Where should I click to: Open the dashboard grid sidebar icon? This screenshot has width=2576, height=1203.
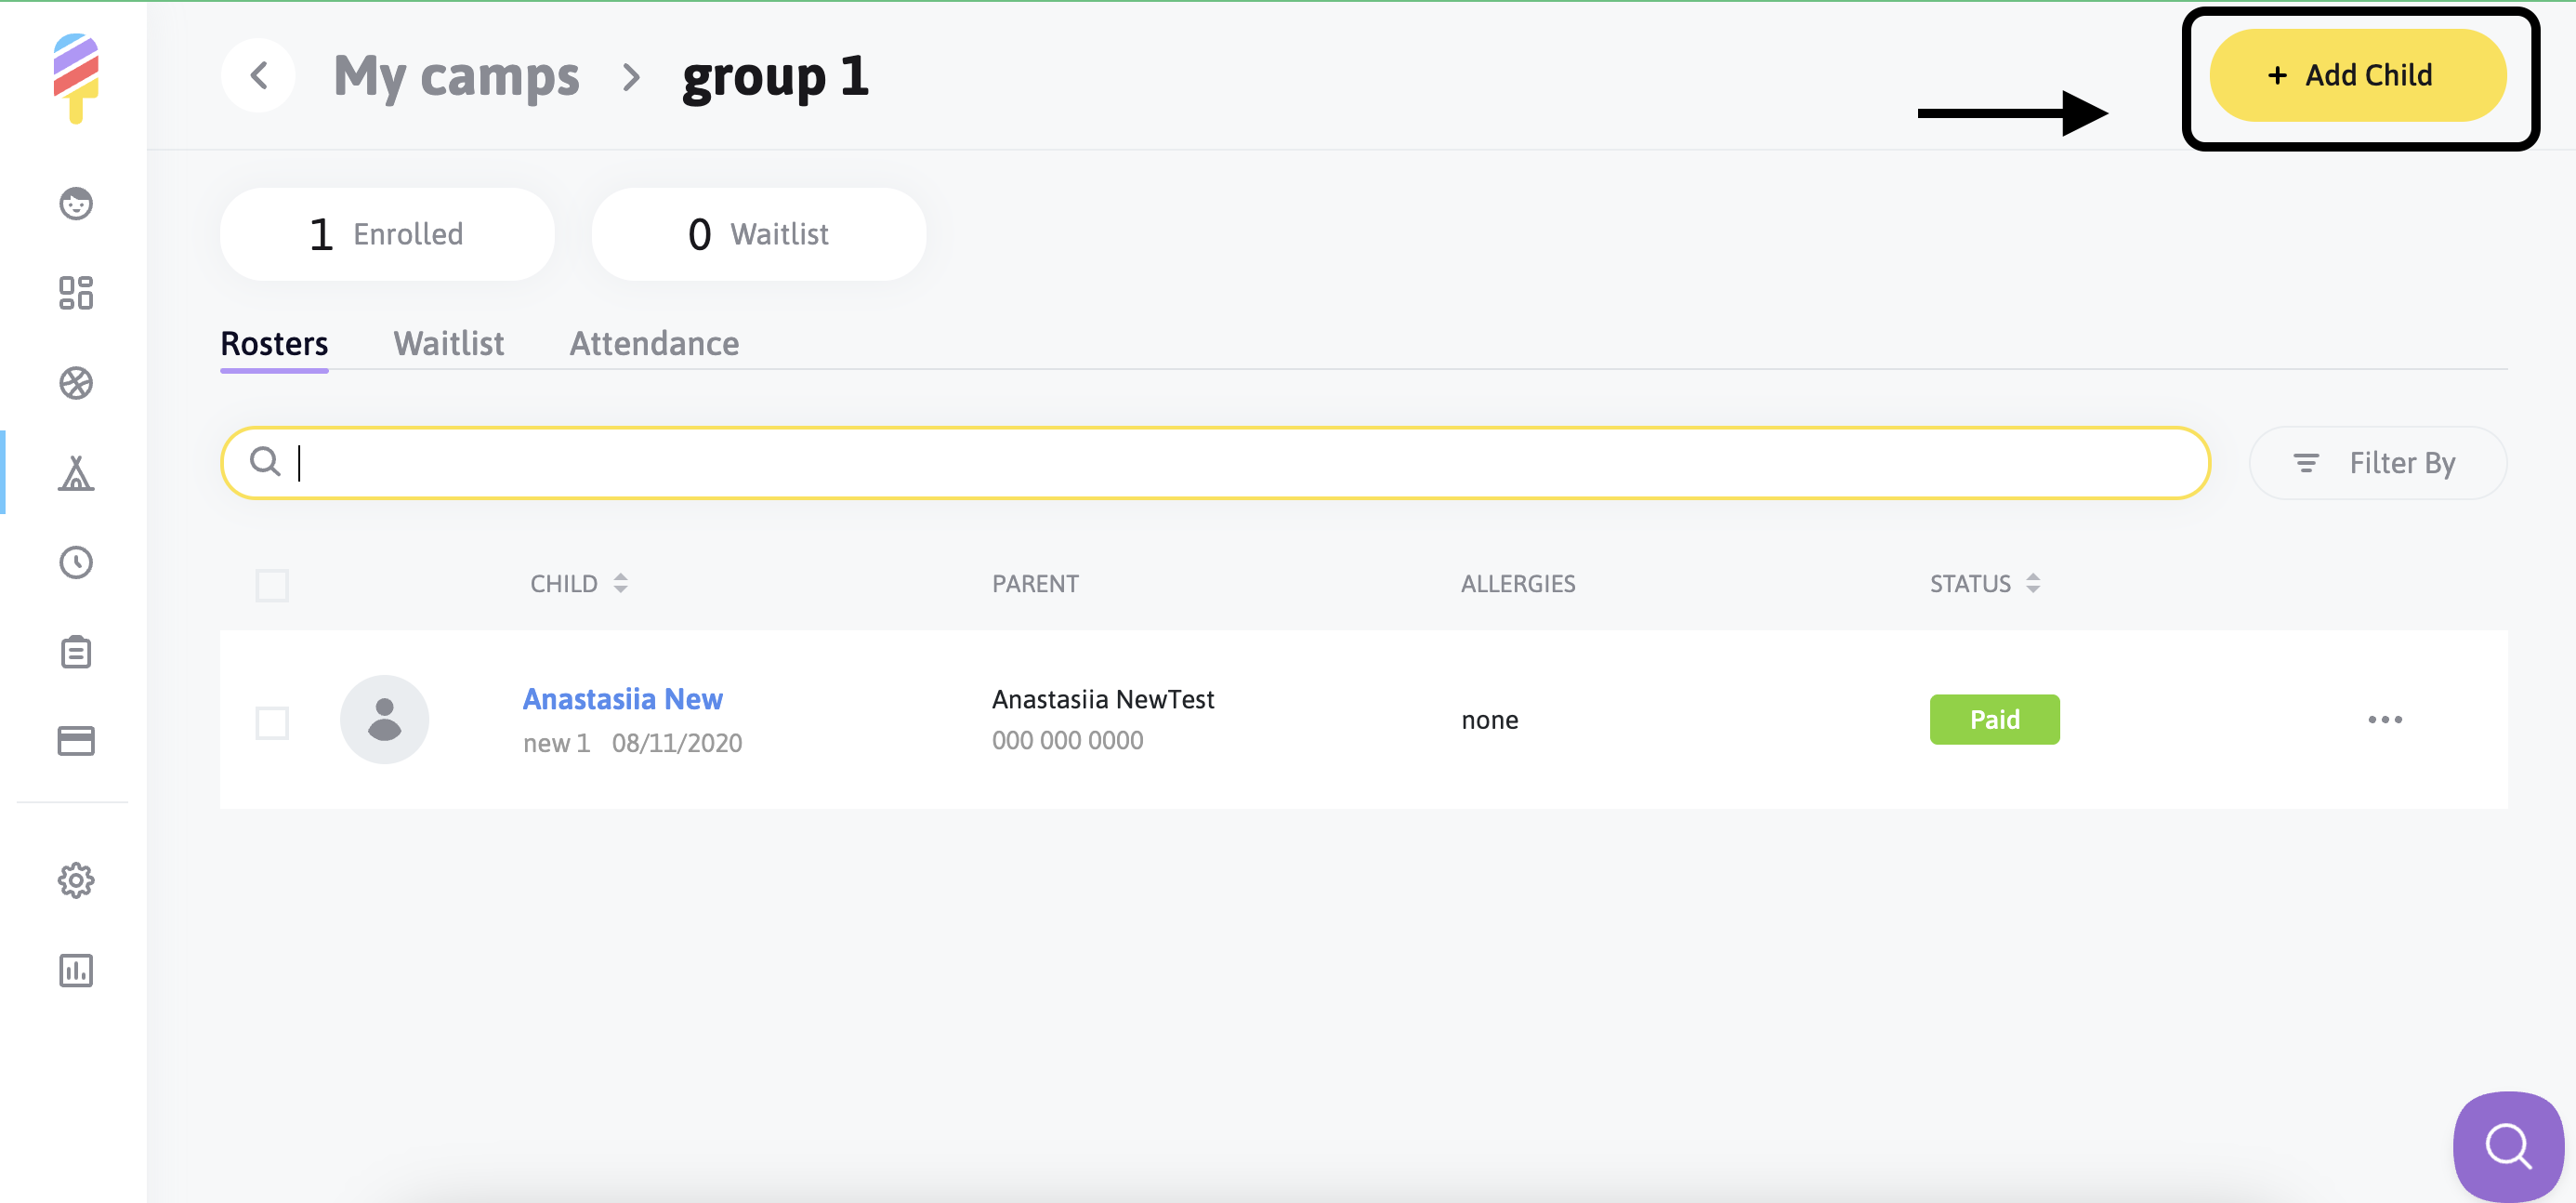click(x=76, y=293)
